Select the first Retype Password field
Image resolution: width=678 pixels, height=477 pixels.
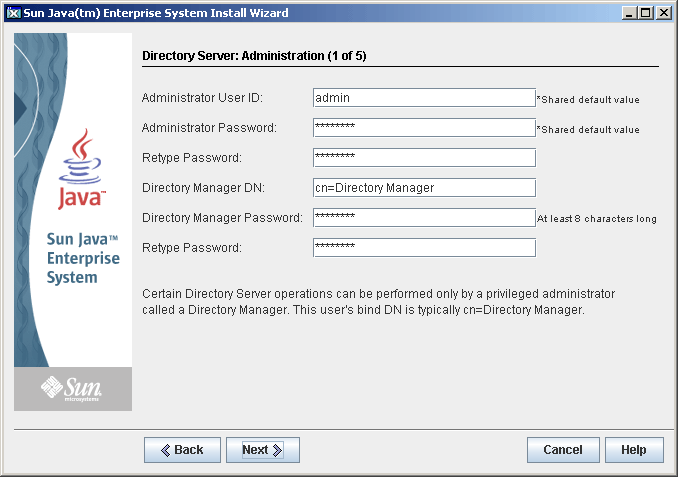click(424, 158)
